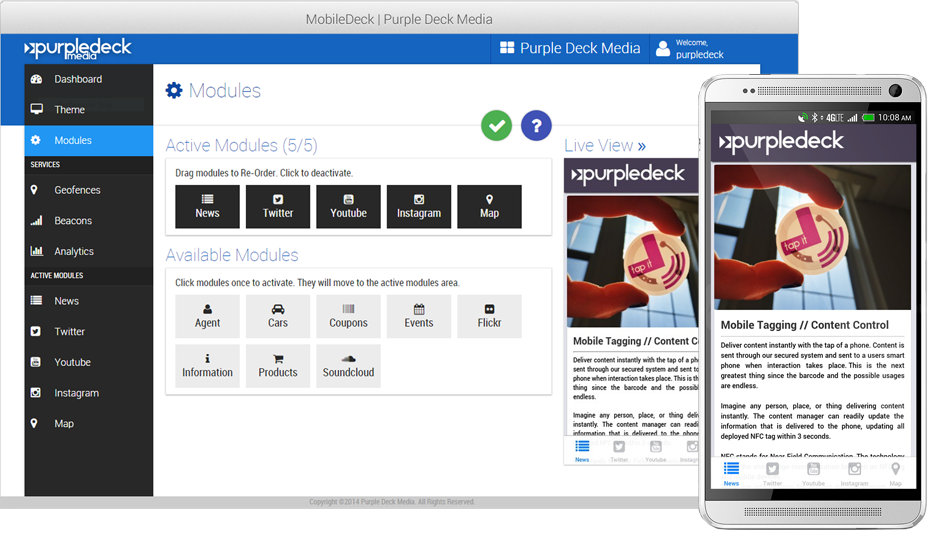
Task: Deactivate the Twitter active module
Action: click(x=278, y=206)
